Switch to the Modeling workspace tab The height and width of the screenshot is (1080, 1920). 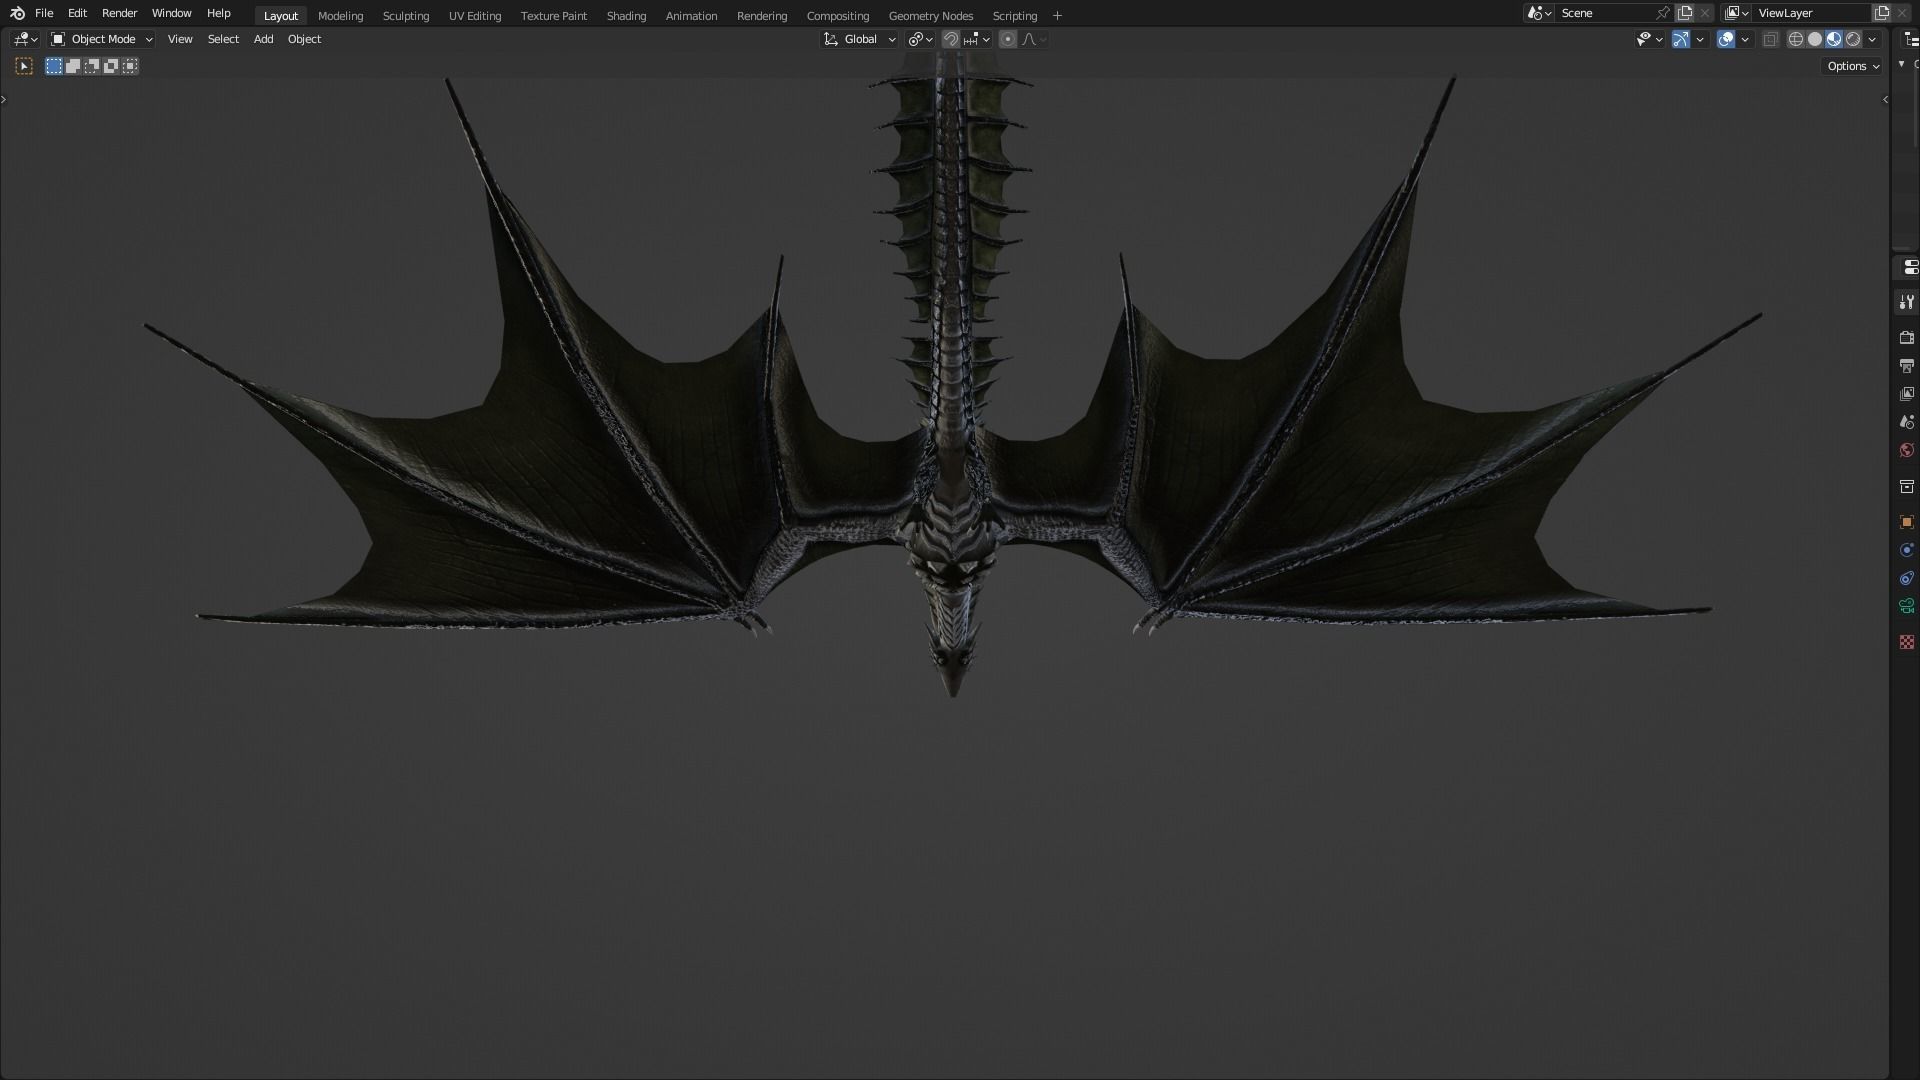tap(340, 16)
